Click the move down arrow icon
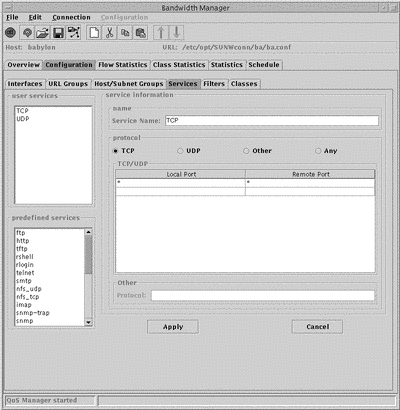 (176, 33)
